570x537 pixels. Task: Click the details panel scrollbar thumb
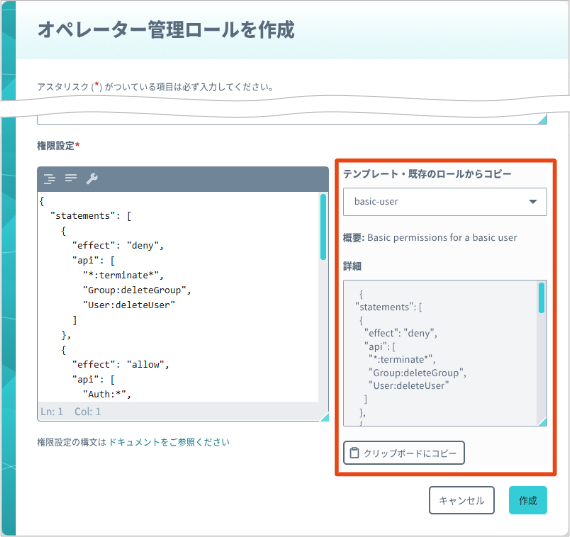(x=541, y=298)
